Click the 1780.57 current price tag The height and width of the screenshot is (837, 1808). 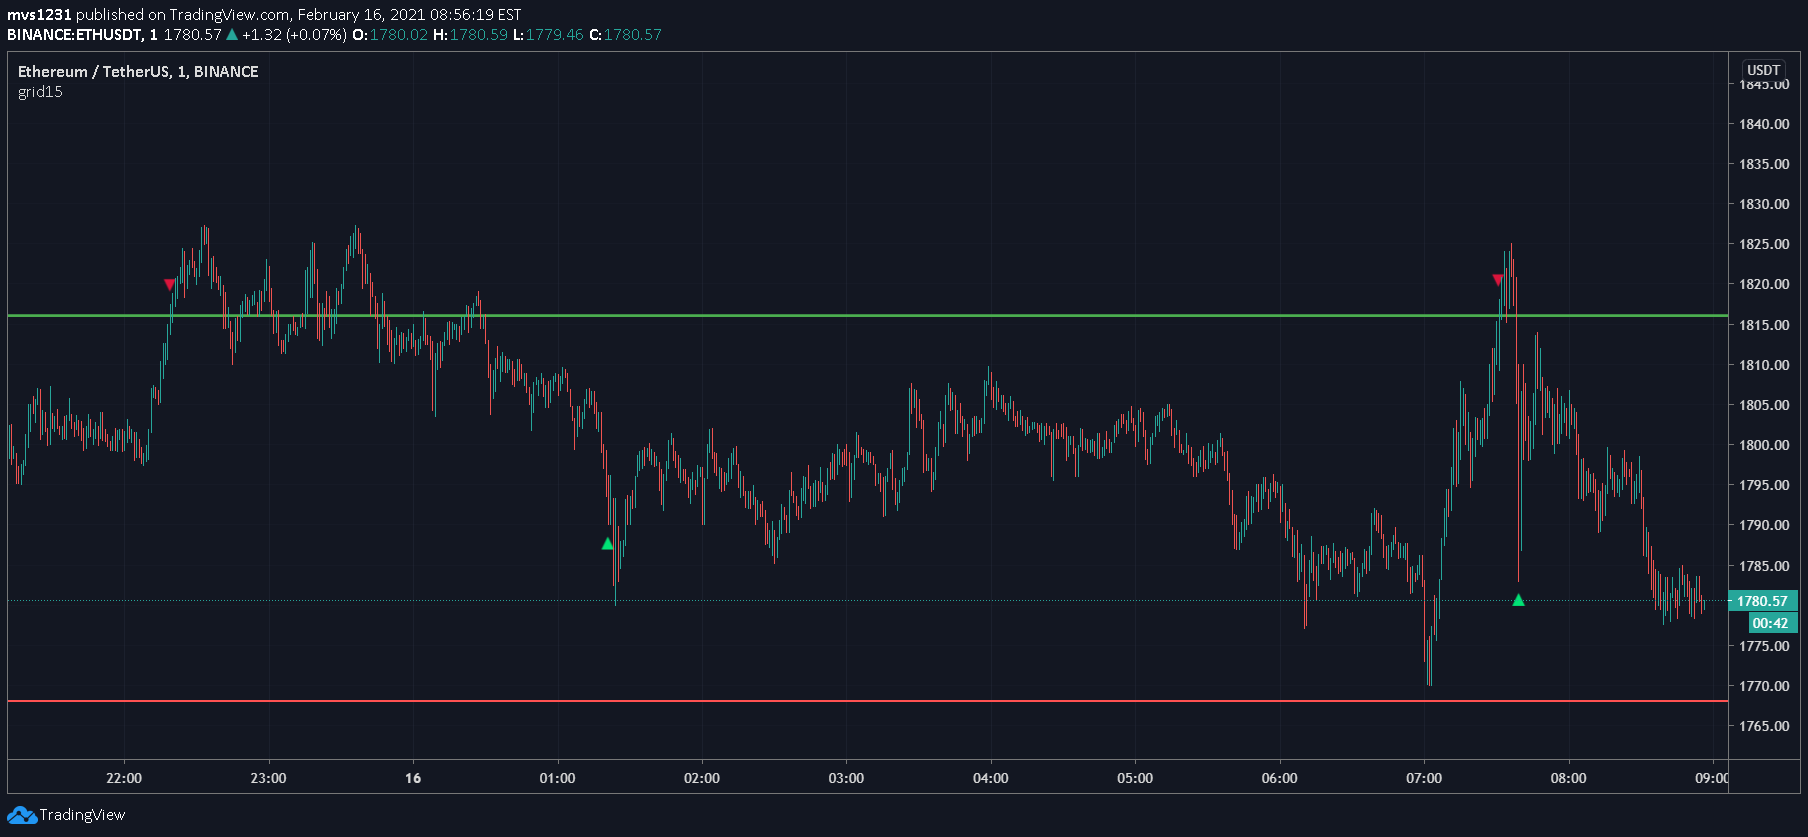click(x=1762, y=601)
